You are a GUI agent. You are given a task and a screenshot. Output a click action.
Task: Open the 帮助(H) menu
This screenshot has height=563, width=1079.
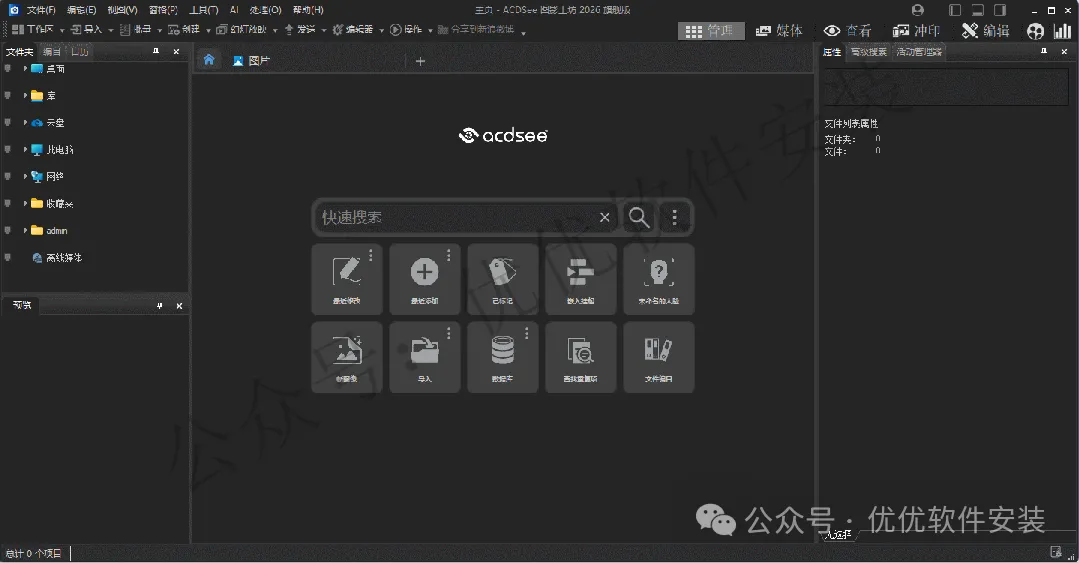click(308, 10)
